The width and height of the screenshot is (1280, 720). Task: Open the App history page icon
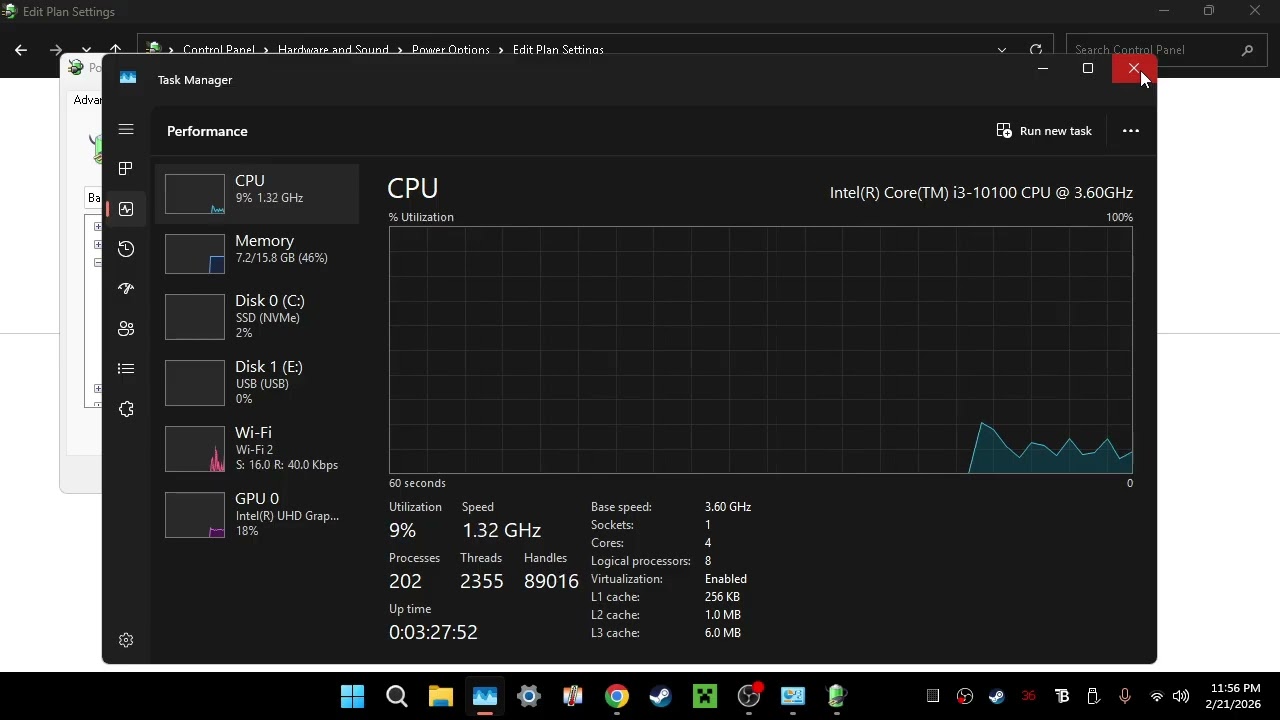(x=126, y=249)
